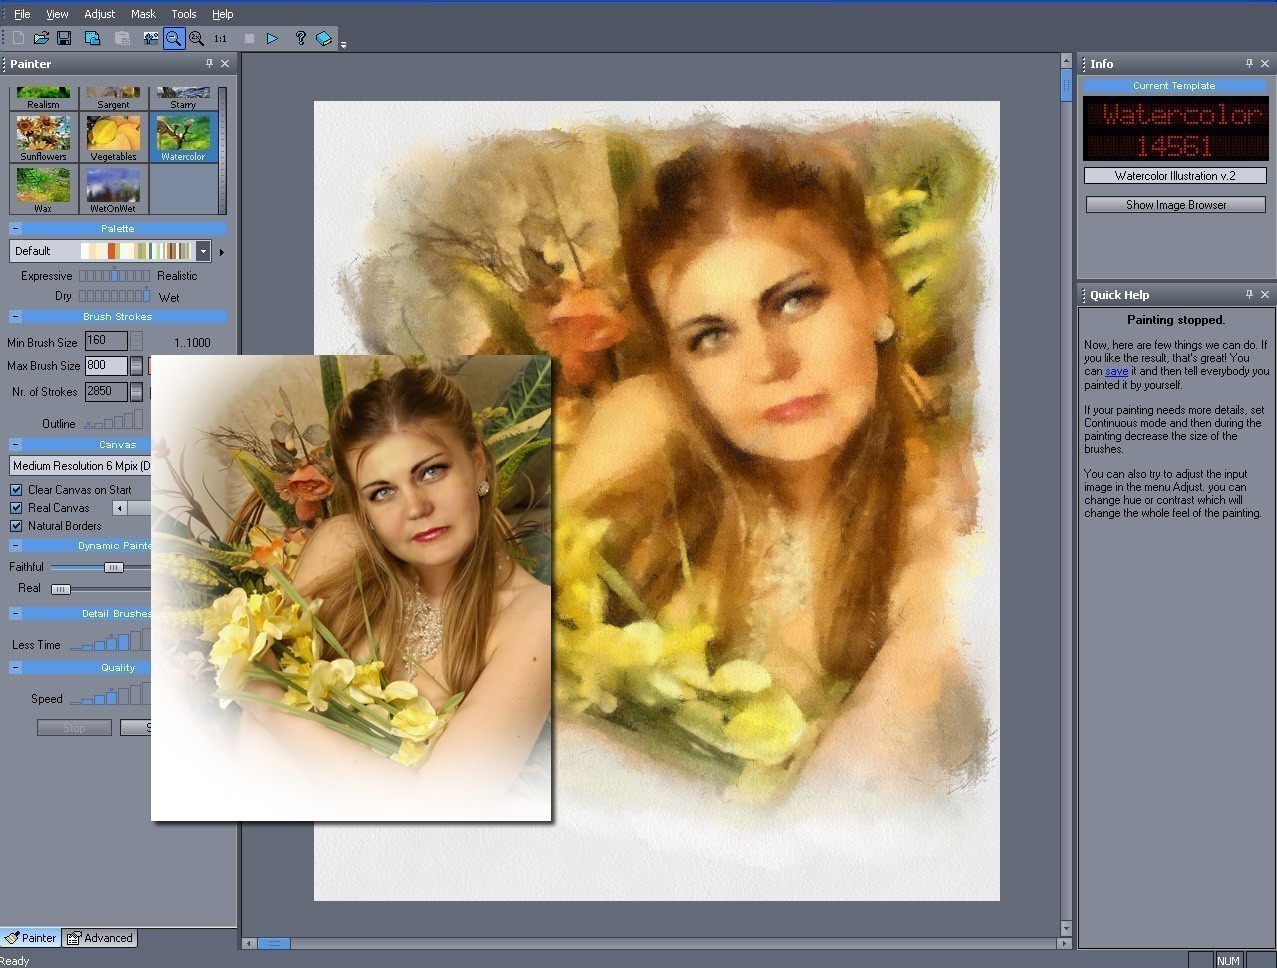The height and width of the screenshot is (968, 1277).
Task: Follow the save link in Quick Help
Action: (x=1116, y=371)
